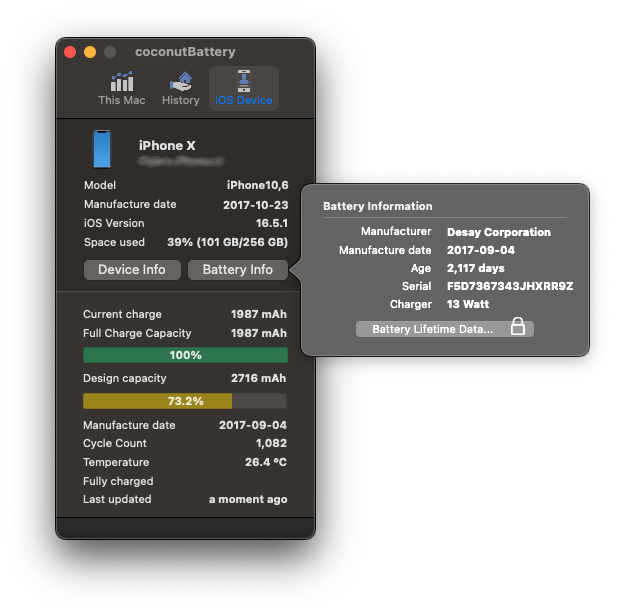Click the battery age 2,117 days
This screenshot has width=625, height=613.
(x=476, y=268)
